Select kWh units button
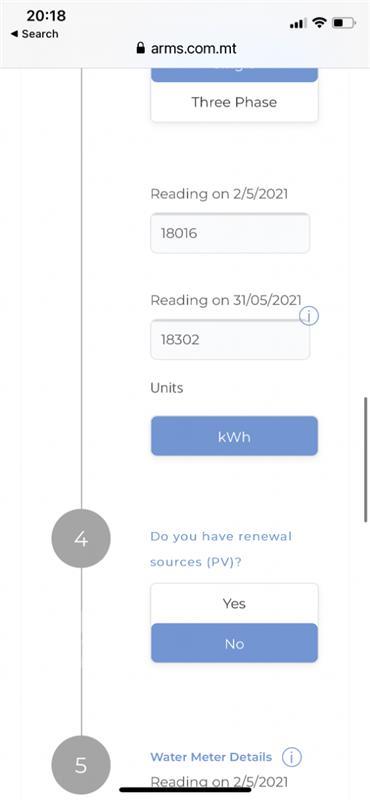The height and width of the screenshot is (800, 370). pyautogui.click(x=234, y=436)
